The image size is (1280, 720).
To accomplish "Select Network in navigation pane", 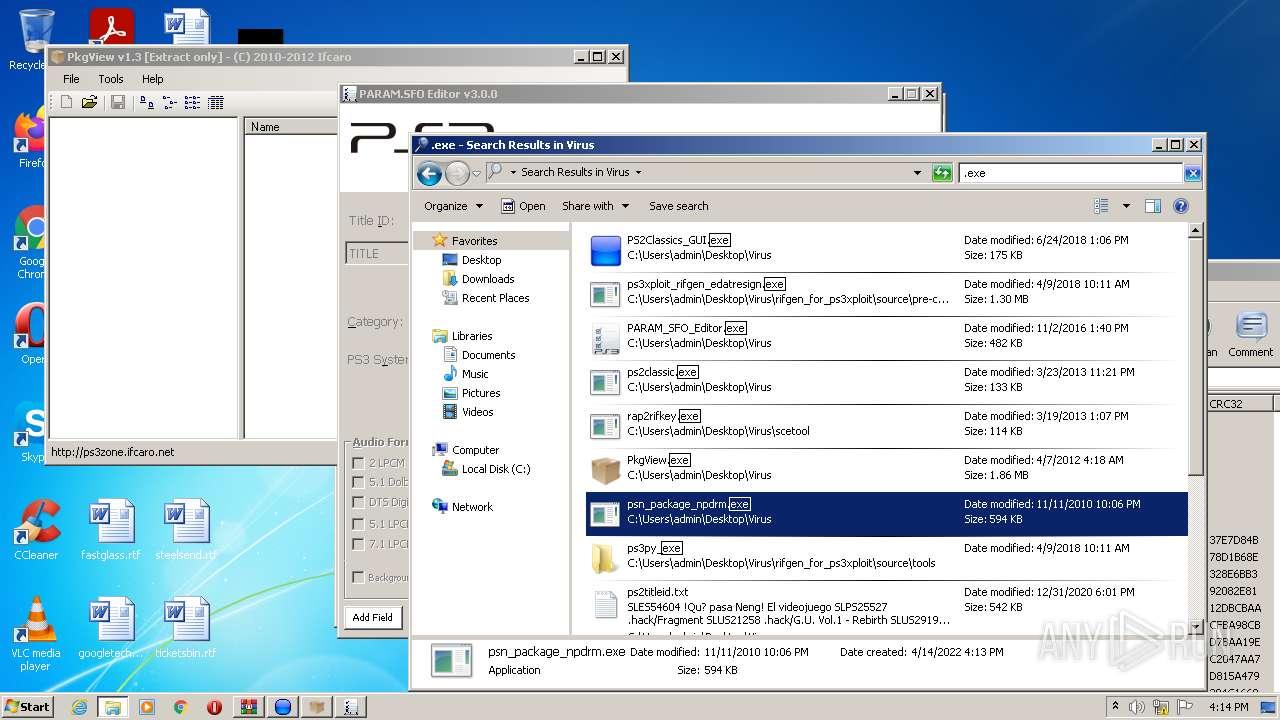I will click(472, 507).
